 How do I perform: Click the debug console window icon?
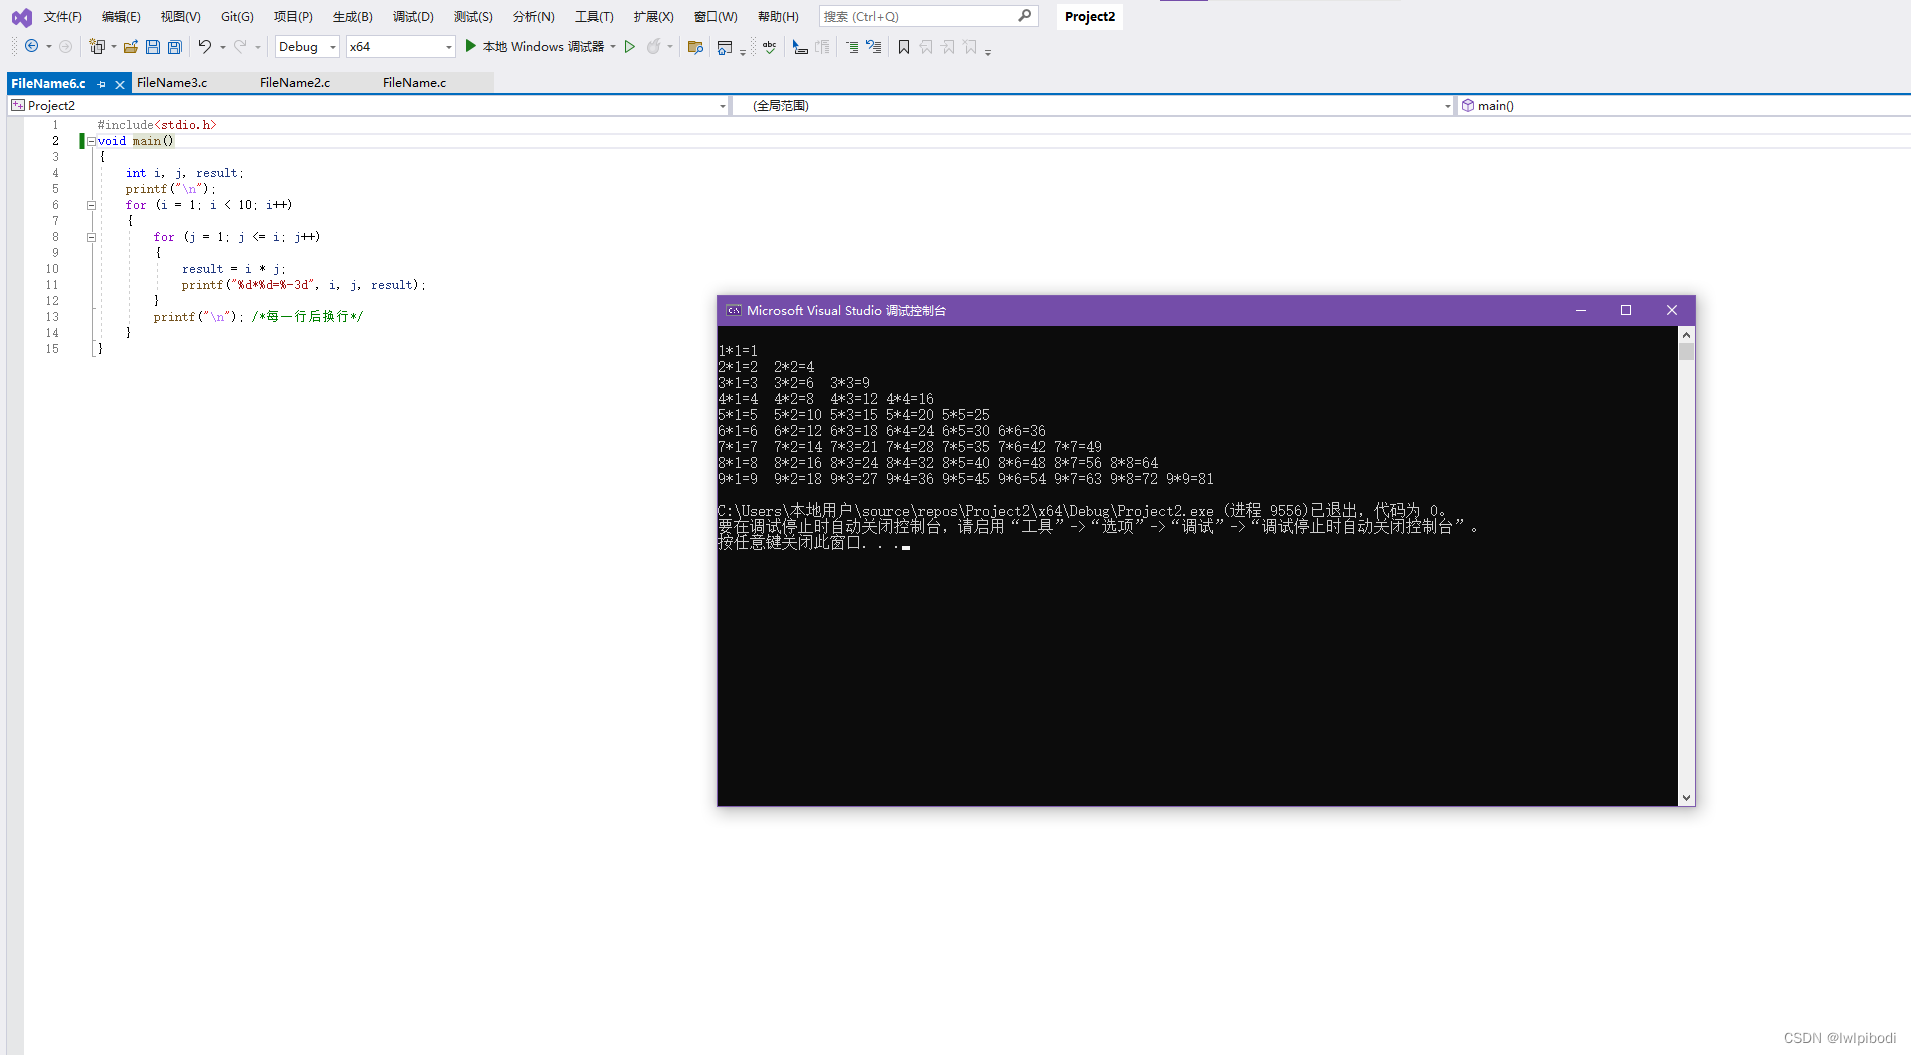(x=734, y=311)
